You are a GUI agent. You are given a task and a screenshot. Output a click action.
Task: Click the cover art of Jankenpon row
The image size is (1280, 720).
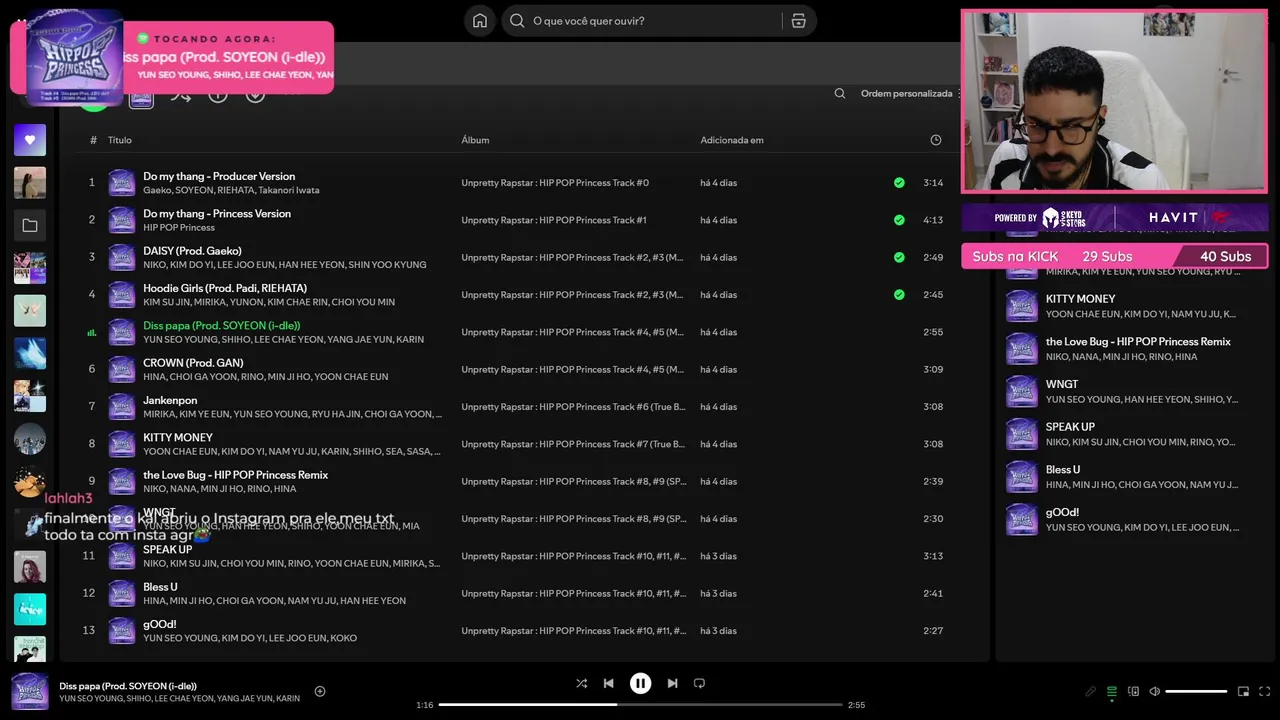point(122,407)
